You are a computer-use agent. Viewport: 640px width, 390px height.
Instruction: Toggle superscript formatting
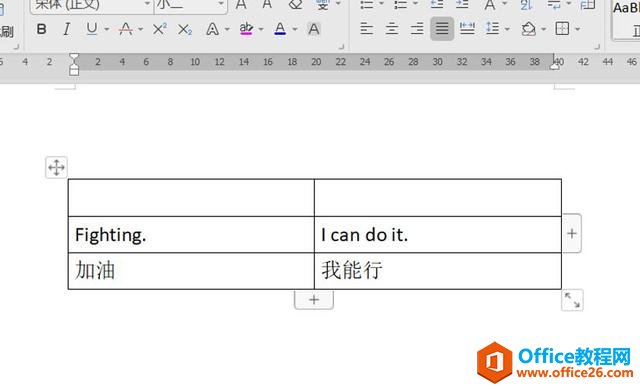(160, 29)
